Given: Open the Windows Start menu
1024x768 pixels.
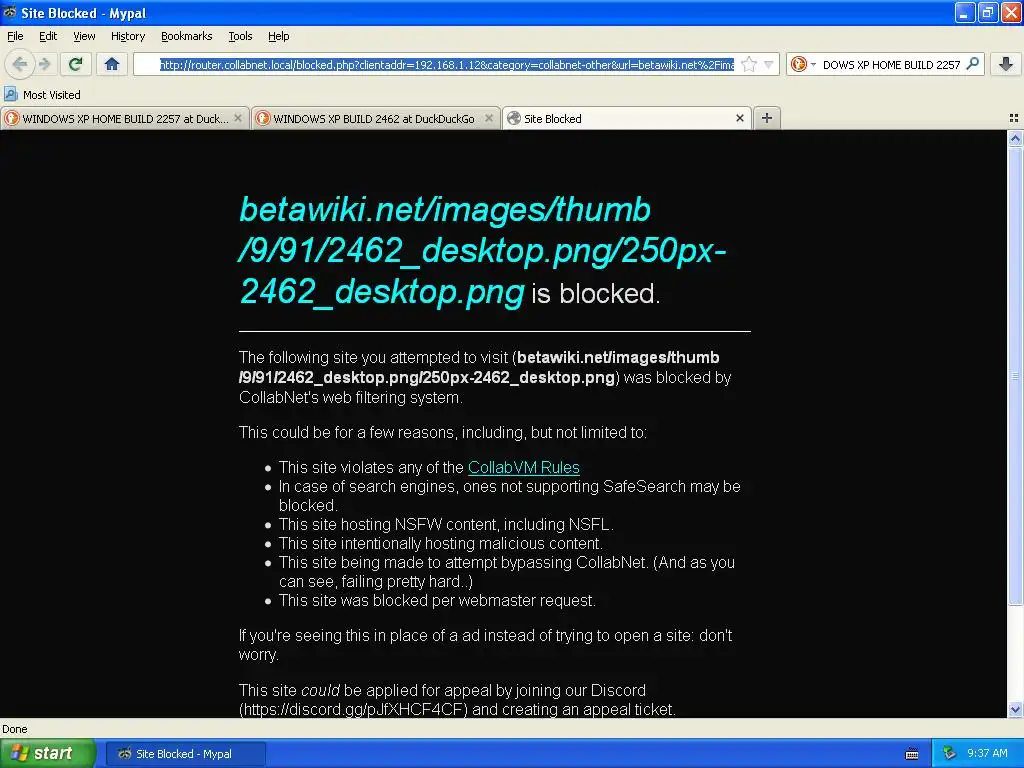Looking at the screenshot, I should coord(47,753).
